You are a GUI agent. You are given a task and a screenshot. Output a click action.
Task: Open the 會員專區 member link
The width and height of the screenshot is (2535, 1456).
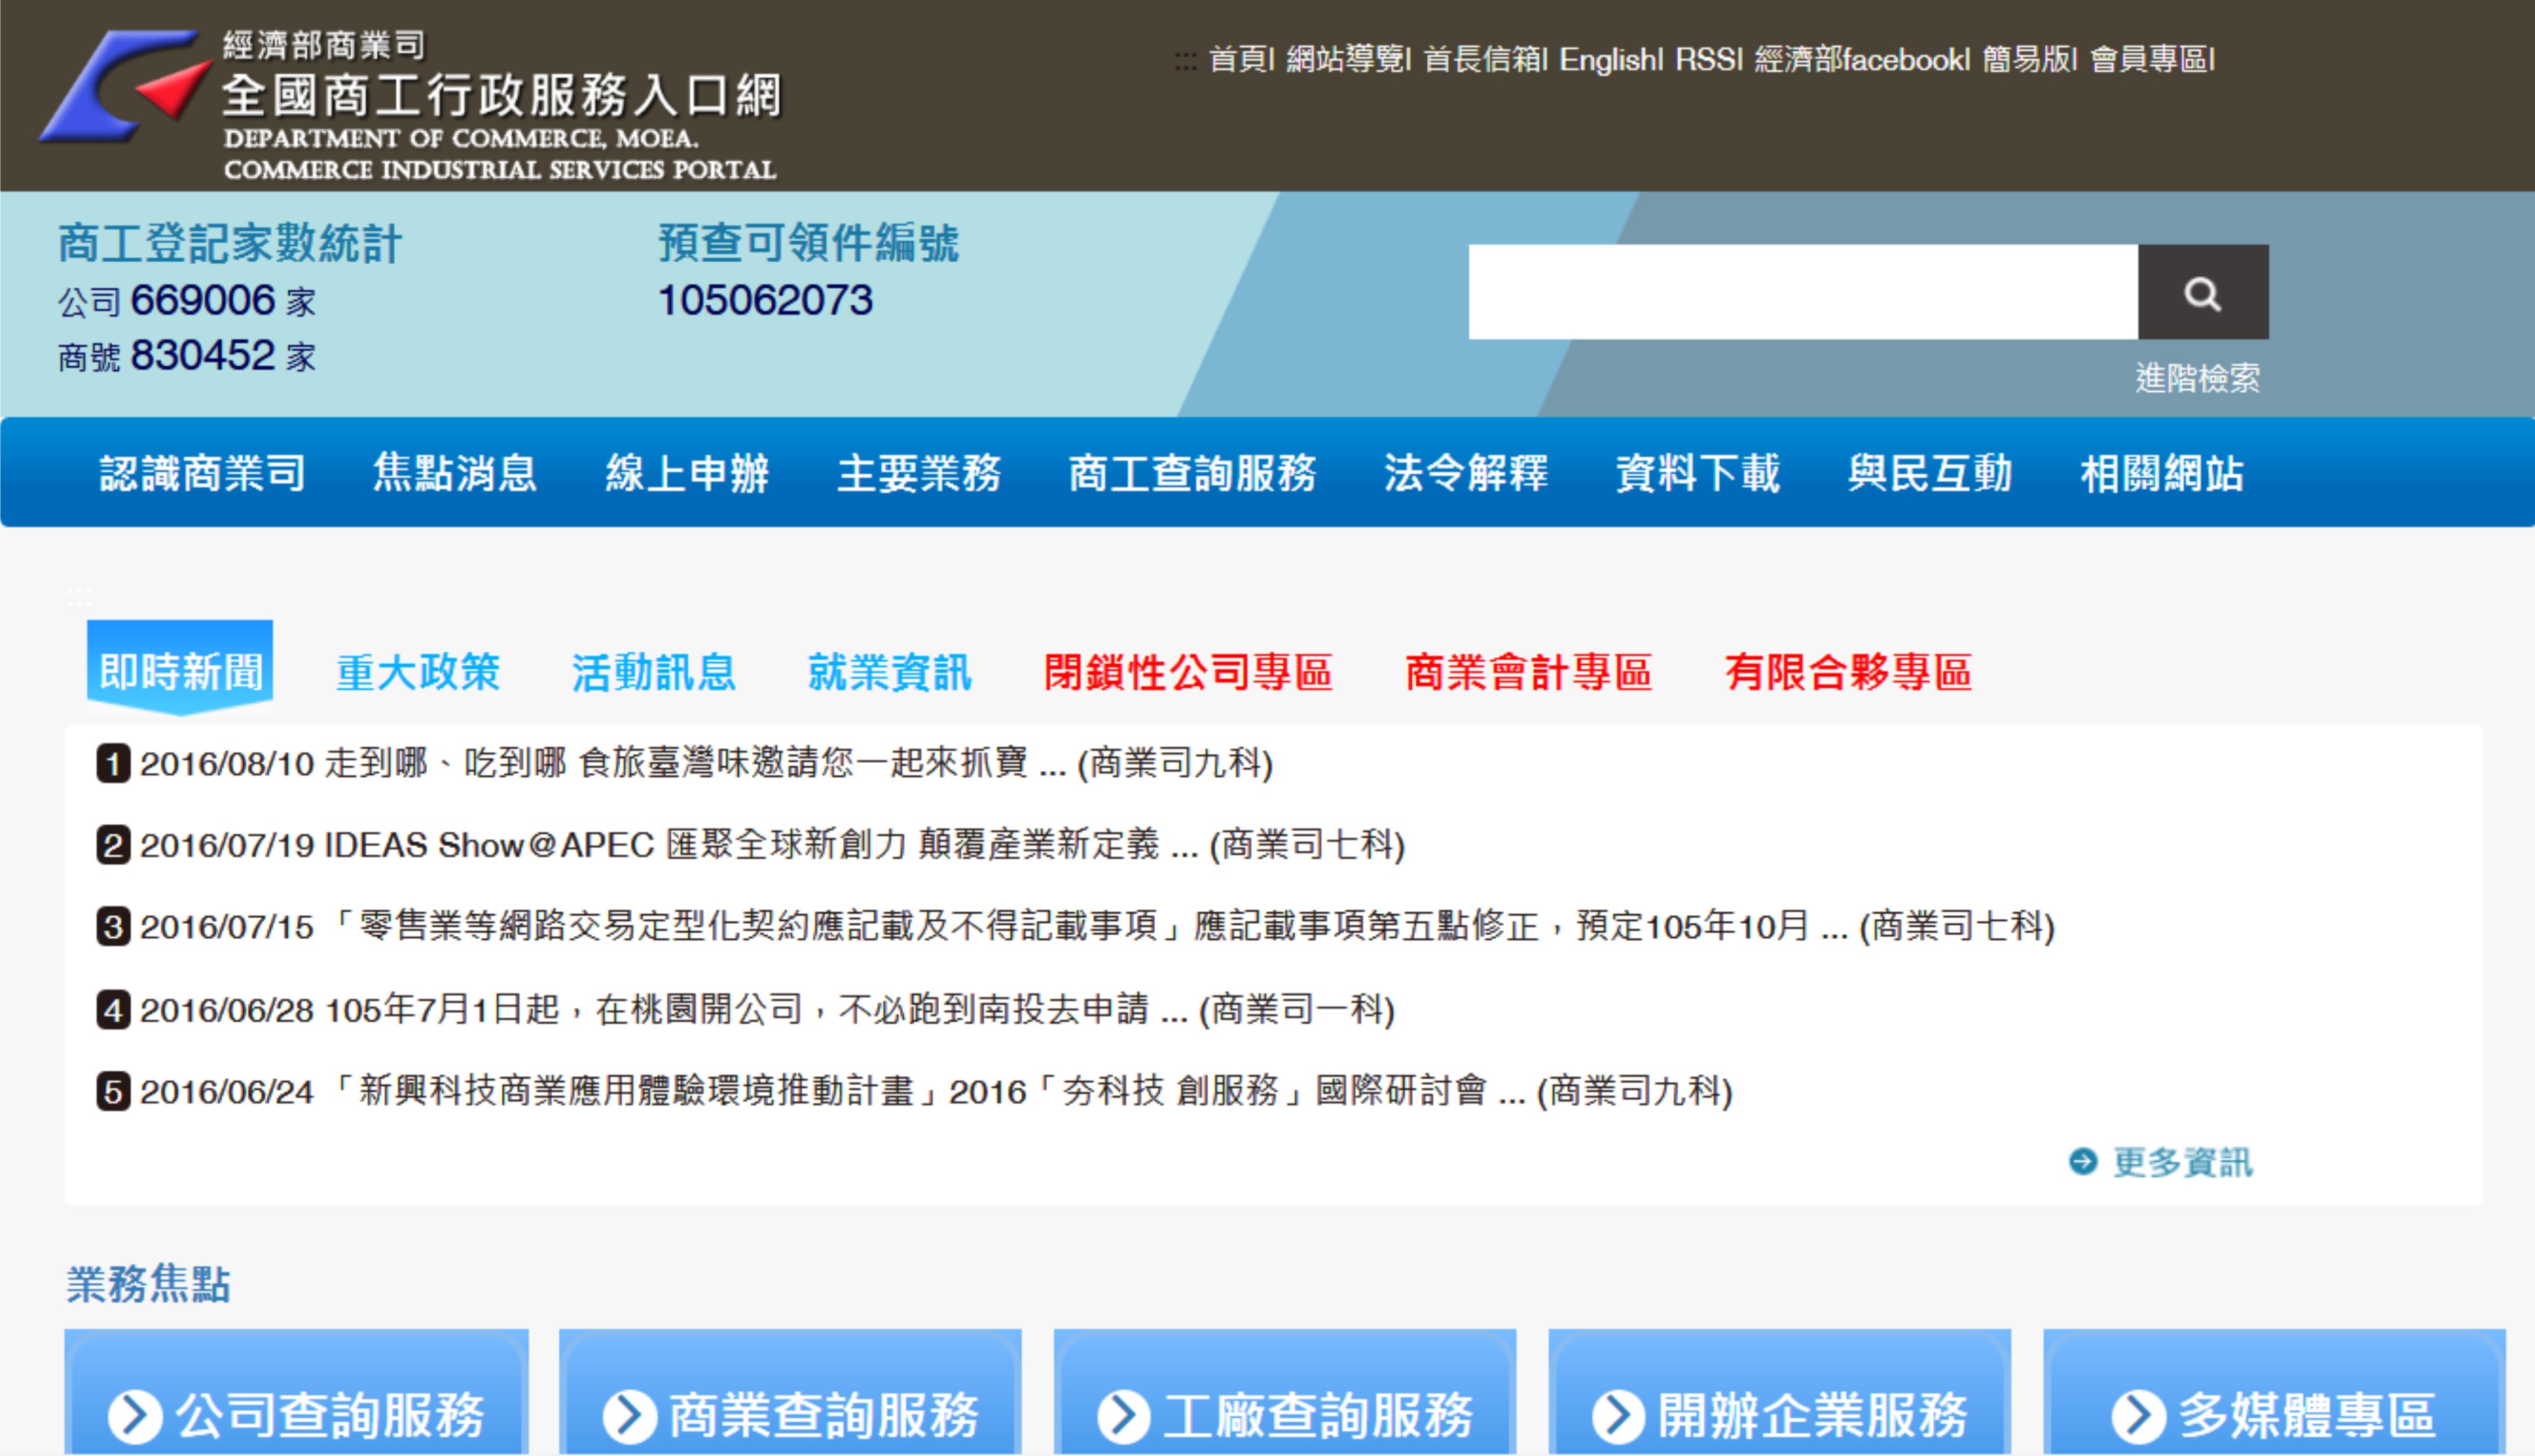pos(2149,59)
